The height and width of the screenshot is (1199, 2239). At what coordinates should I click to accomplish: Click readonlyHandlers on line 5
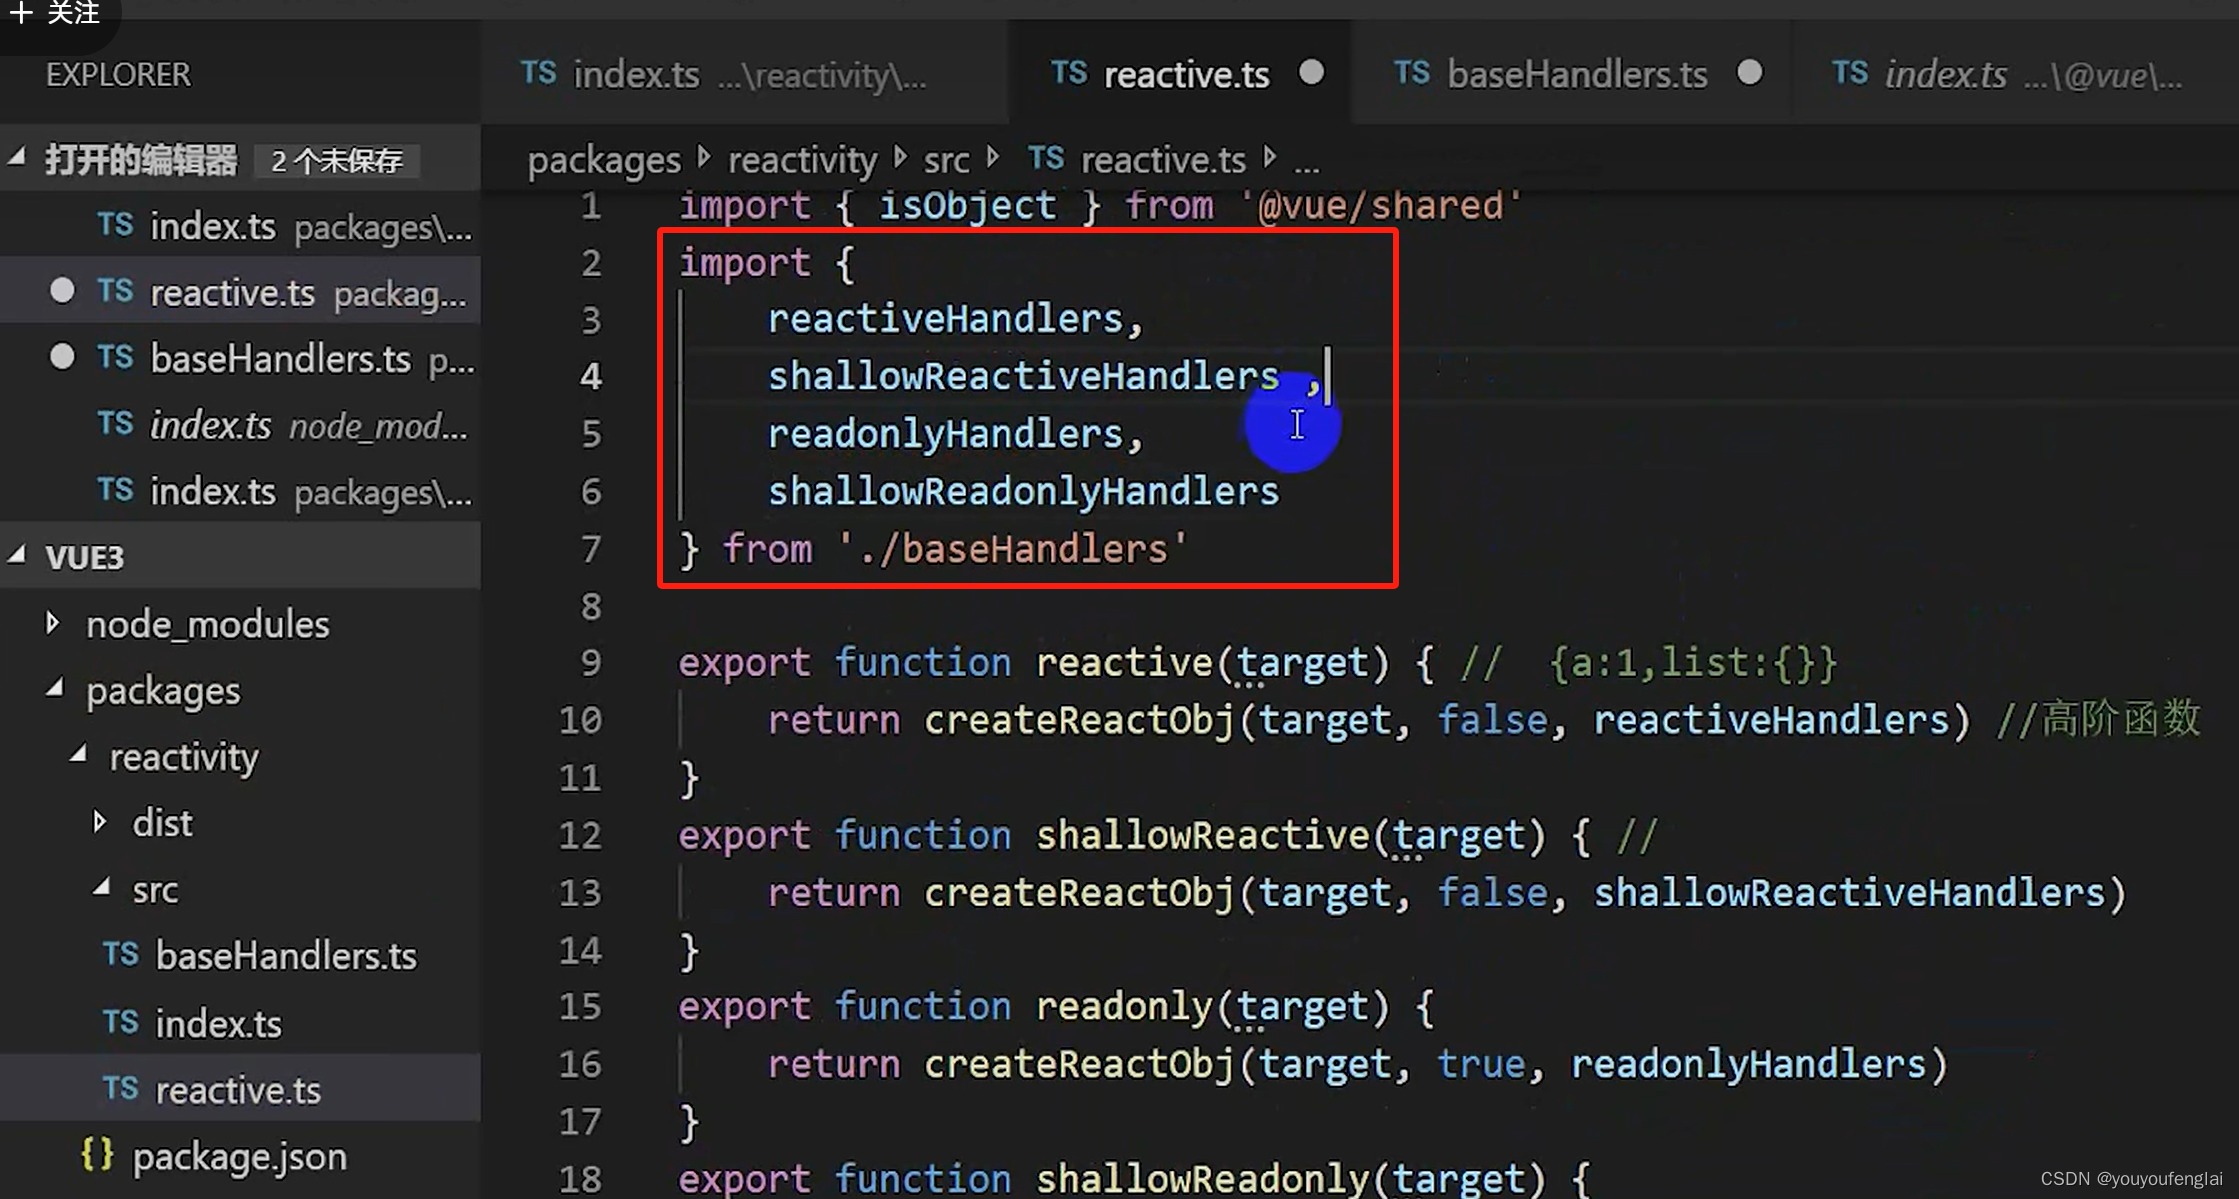945,435
